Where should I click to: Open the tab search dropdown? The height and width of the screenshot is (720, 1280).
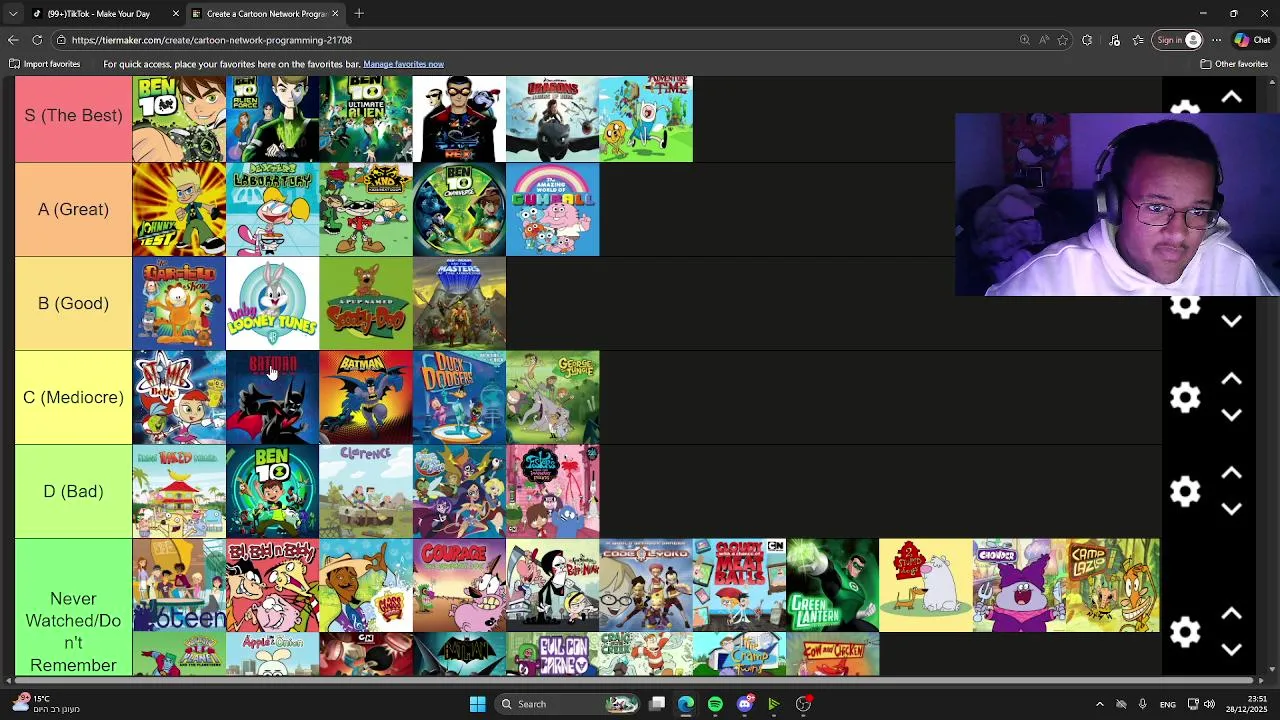point(12,14)
